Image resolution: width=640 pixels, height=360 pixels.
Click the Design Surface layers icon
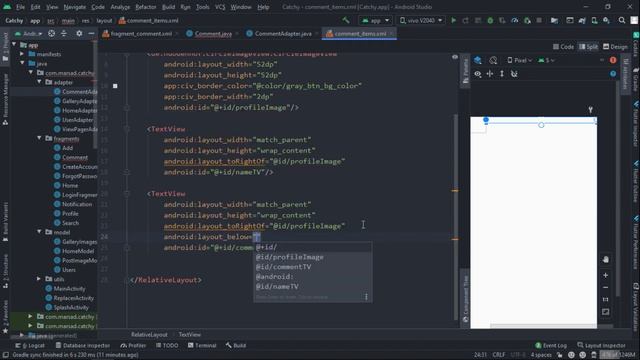[478, 60]
